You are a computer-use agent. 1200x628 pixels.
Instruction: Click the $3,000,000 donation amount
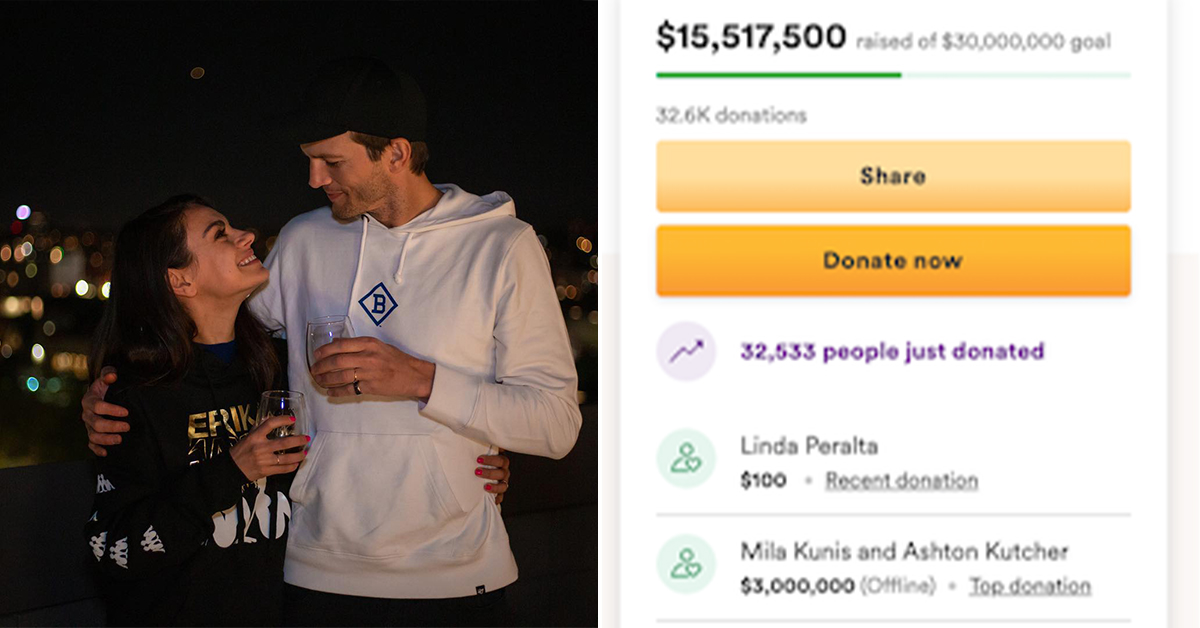click(x=797, y=586)
